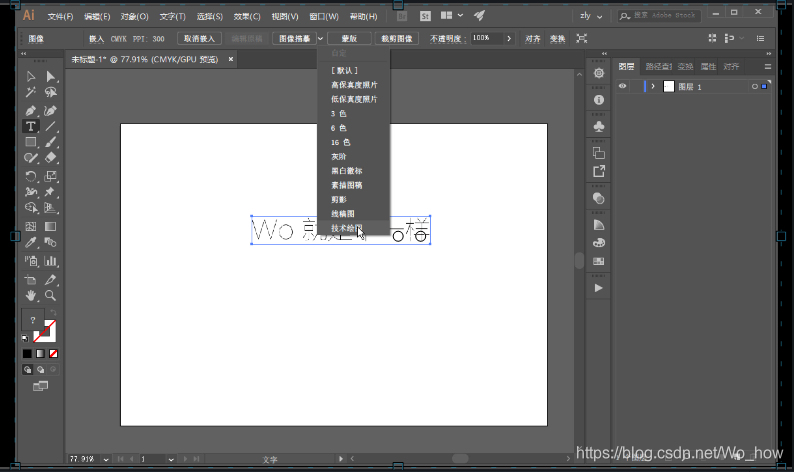This screenshot has width=794, height=472.
Task: Select the Paintbrush tool
Action: pyautogui.click(x=51, y=142)
